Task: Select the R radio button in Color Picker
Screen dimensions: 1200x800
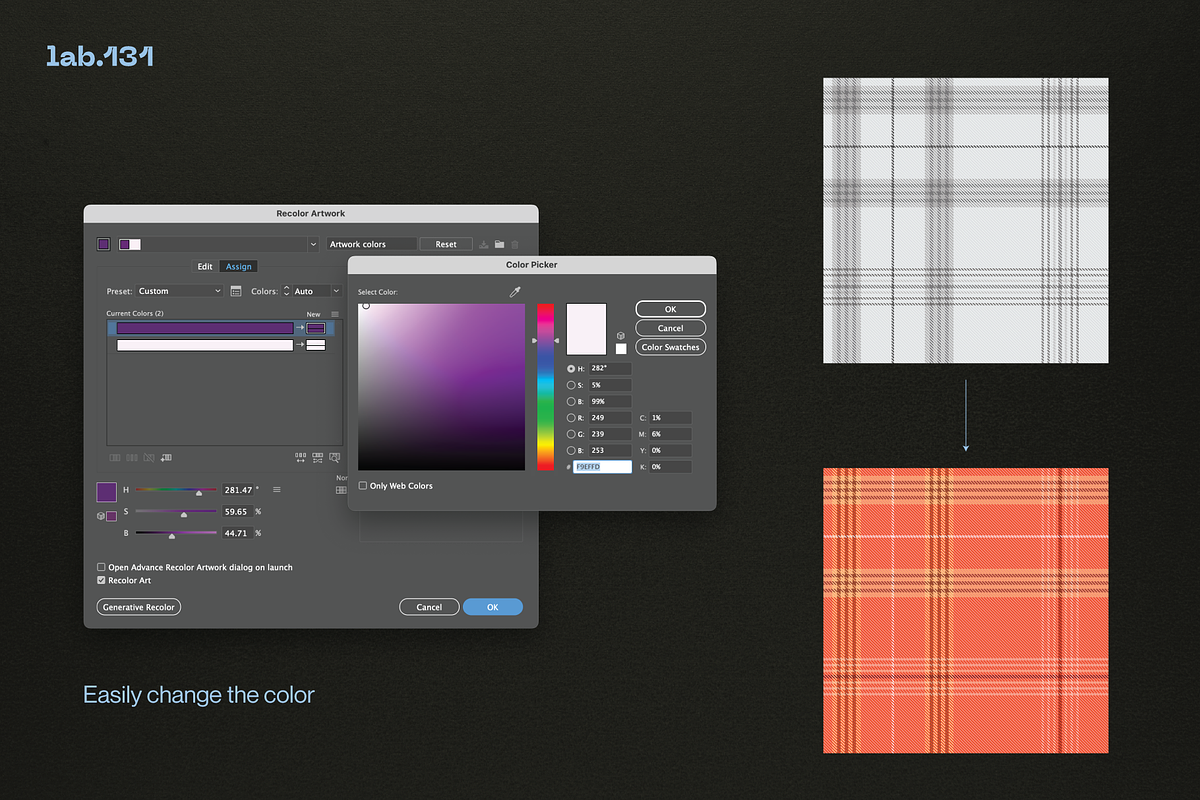Action: tap(571, 418)
